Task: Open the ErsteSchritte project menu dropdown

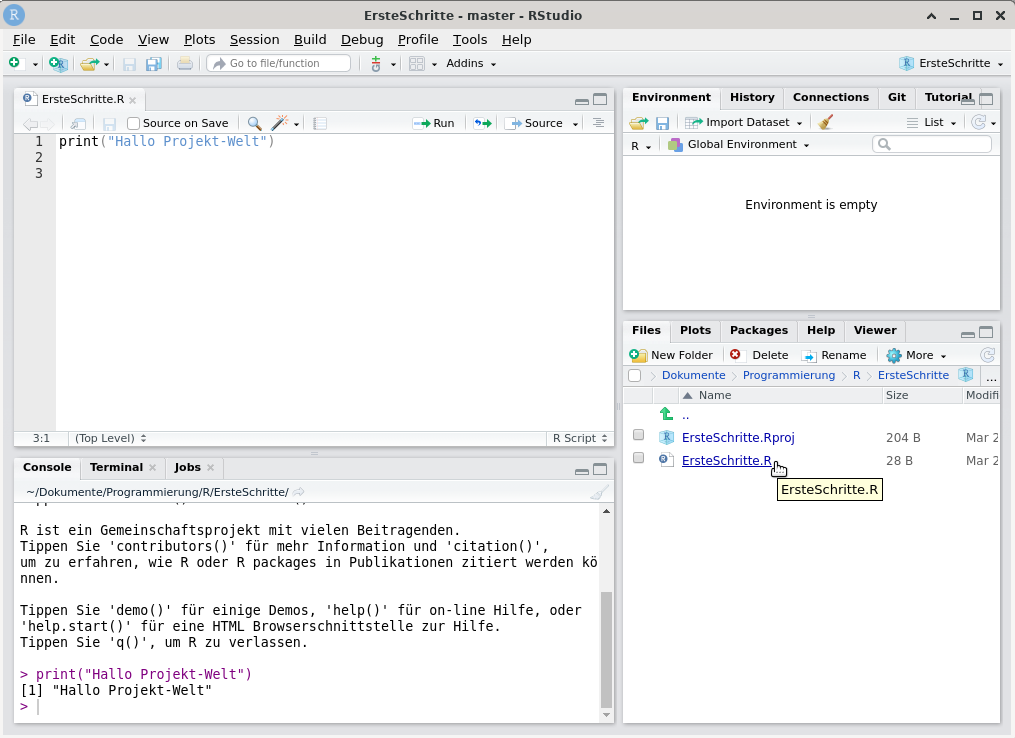Action: click(x=951, y=63)
